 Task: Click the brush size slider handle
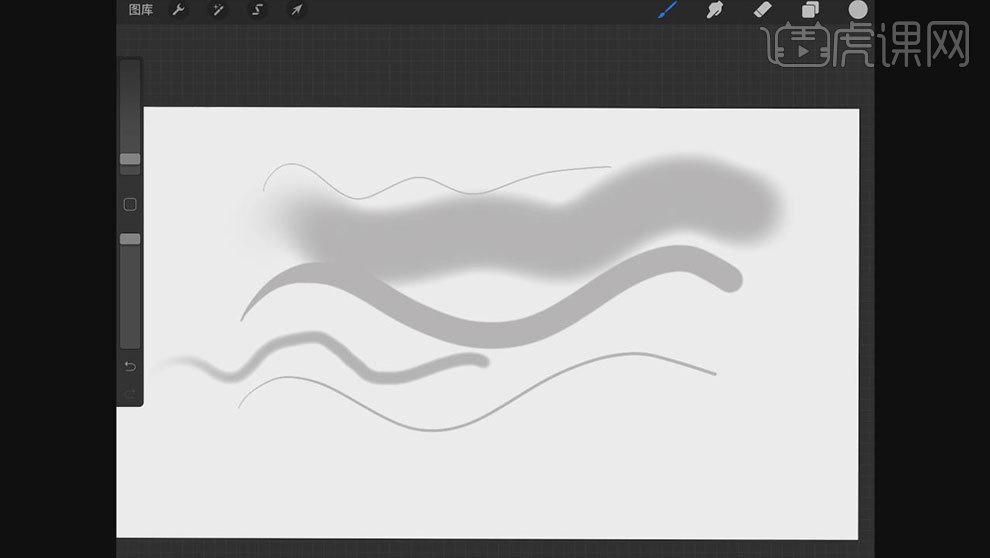coord(130,159)
